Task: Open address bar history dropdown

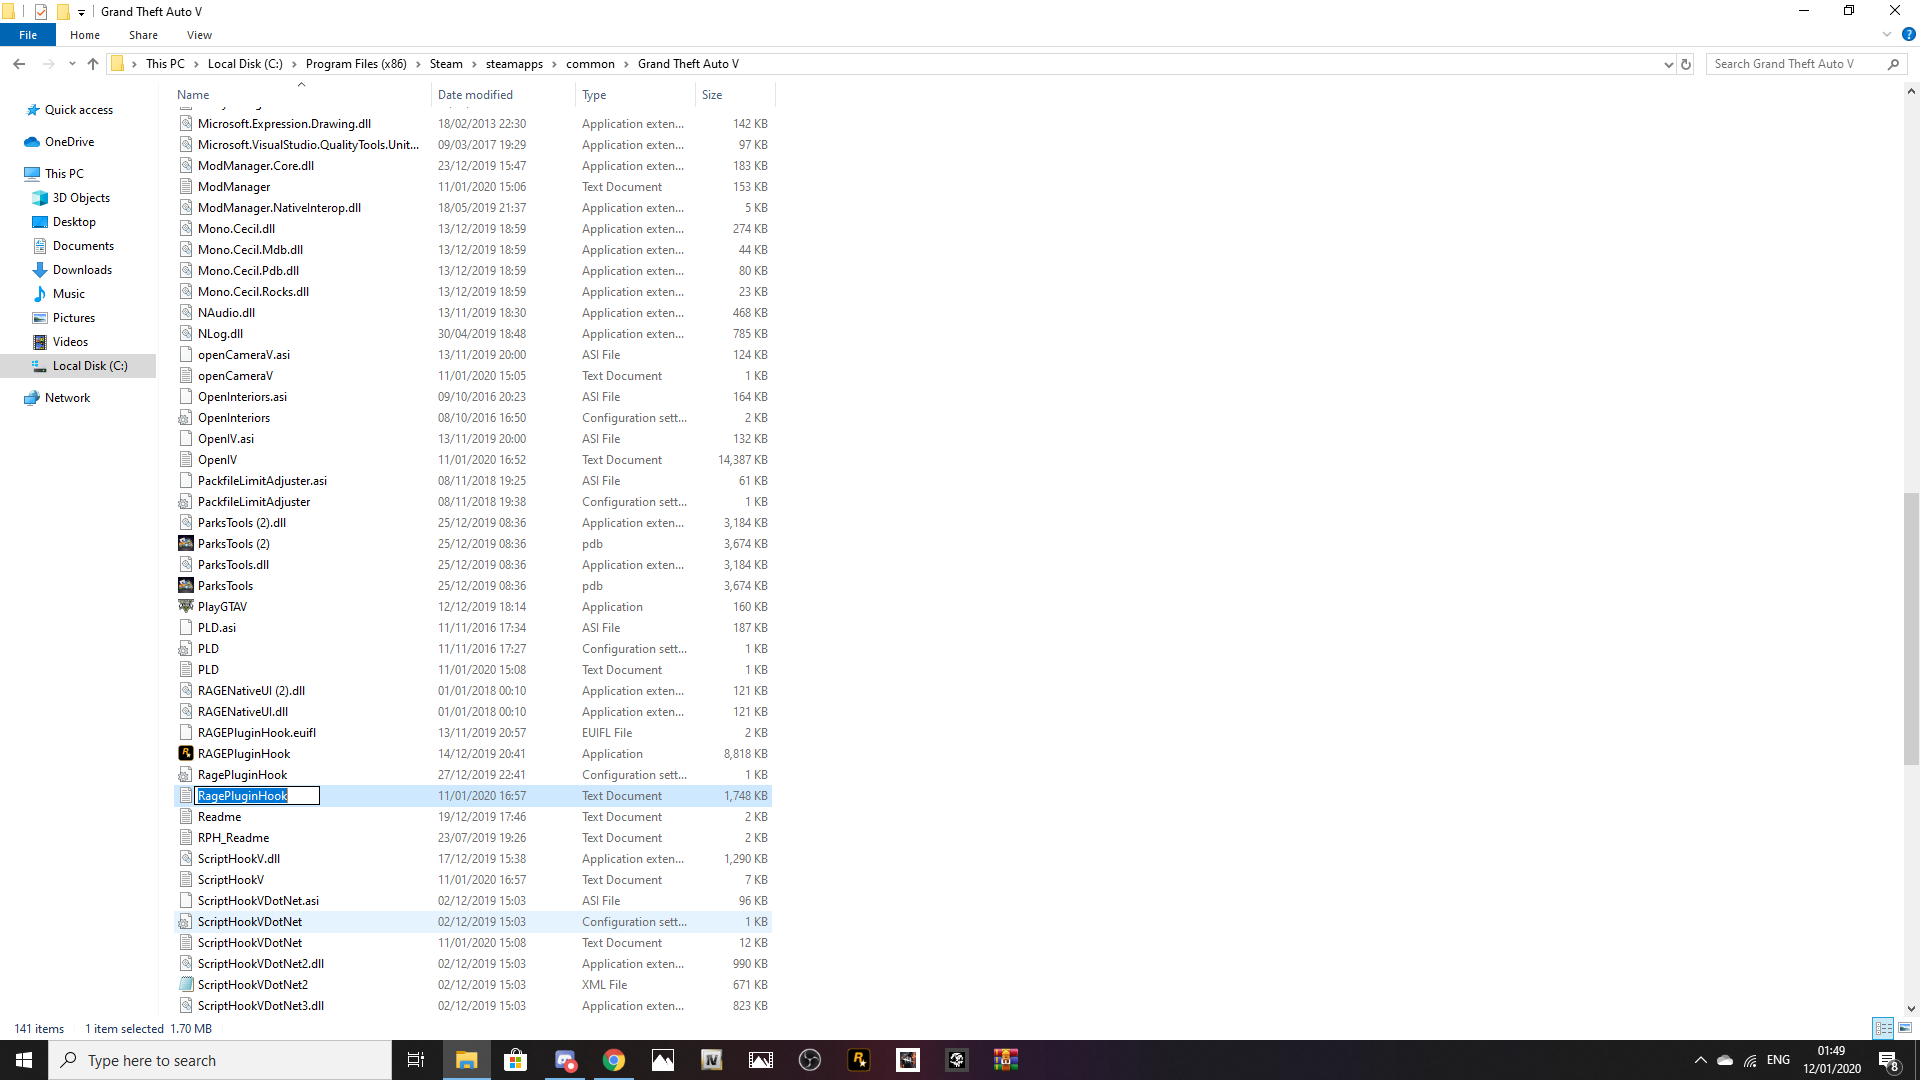Action: tap(1668, 64)
